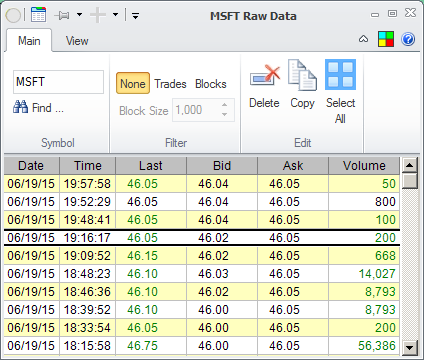
Task: Open the customize quick access toolbar arrow
Action: pyautogui.click(x=135, y=16)
